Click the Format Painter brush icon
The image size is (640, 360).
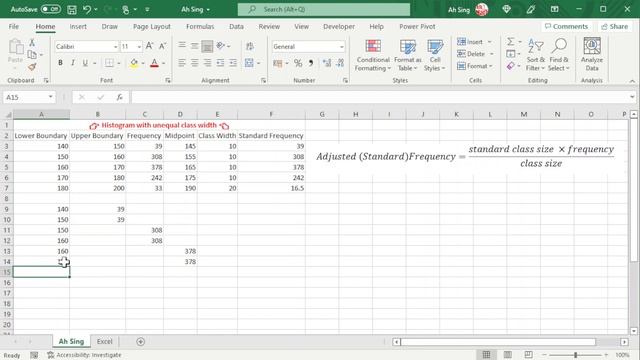click(x=32, y=67)
